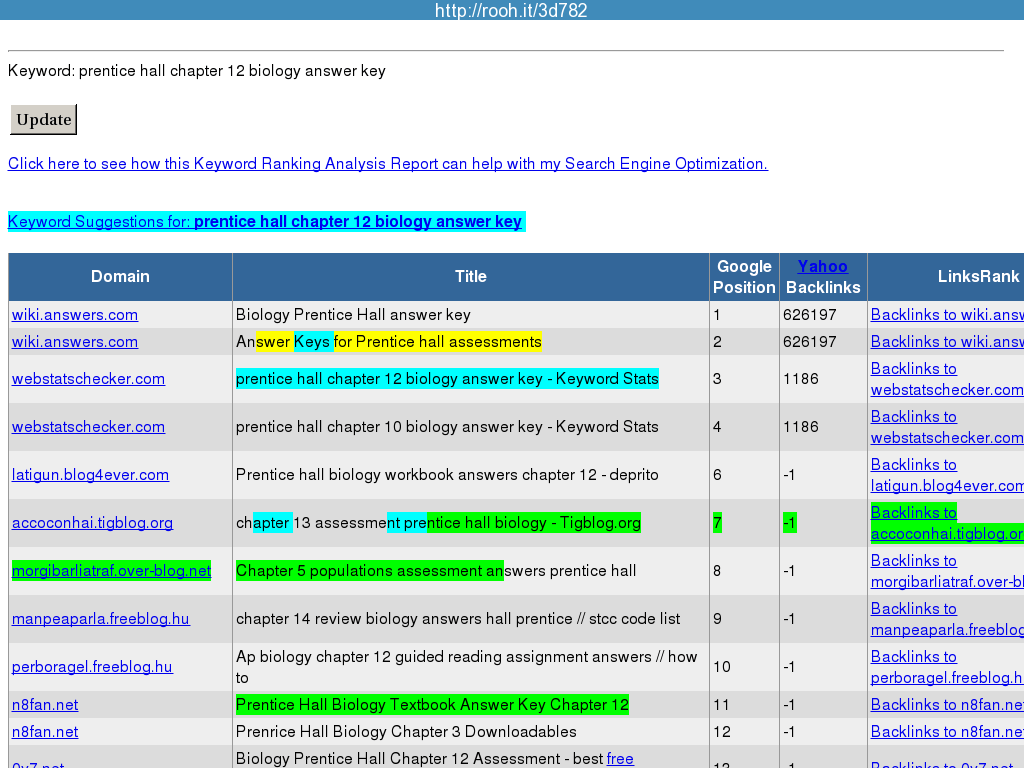The height and width of the screenshot is (768, 1024).
Task: Open webstatschecker.com domain in position 3 row
Action: (x=88, y=379)
